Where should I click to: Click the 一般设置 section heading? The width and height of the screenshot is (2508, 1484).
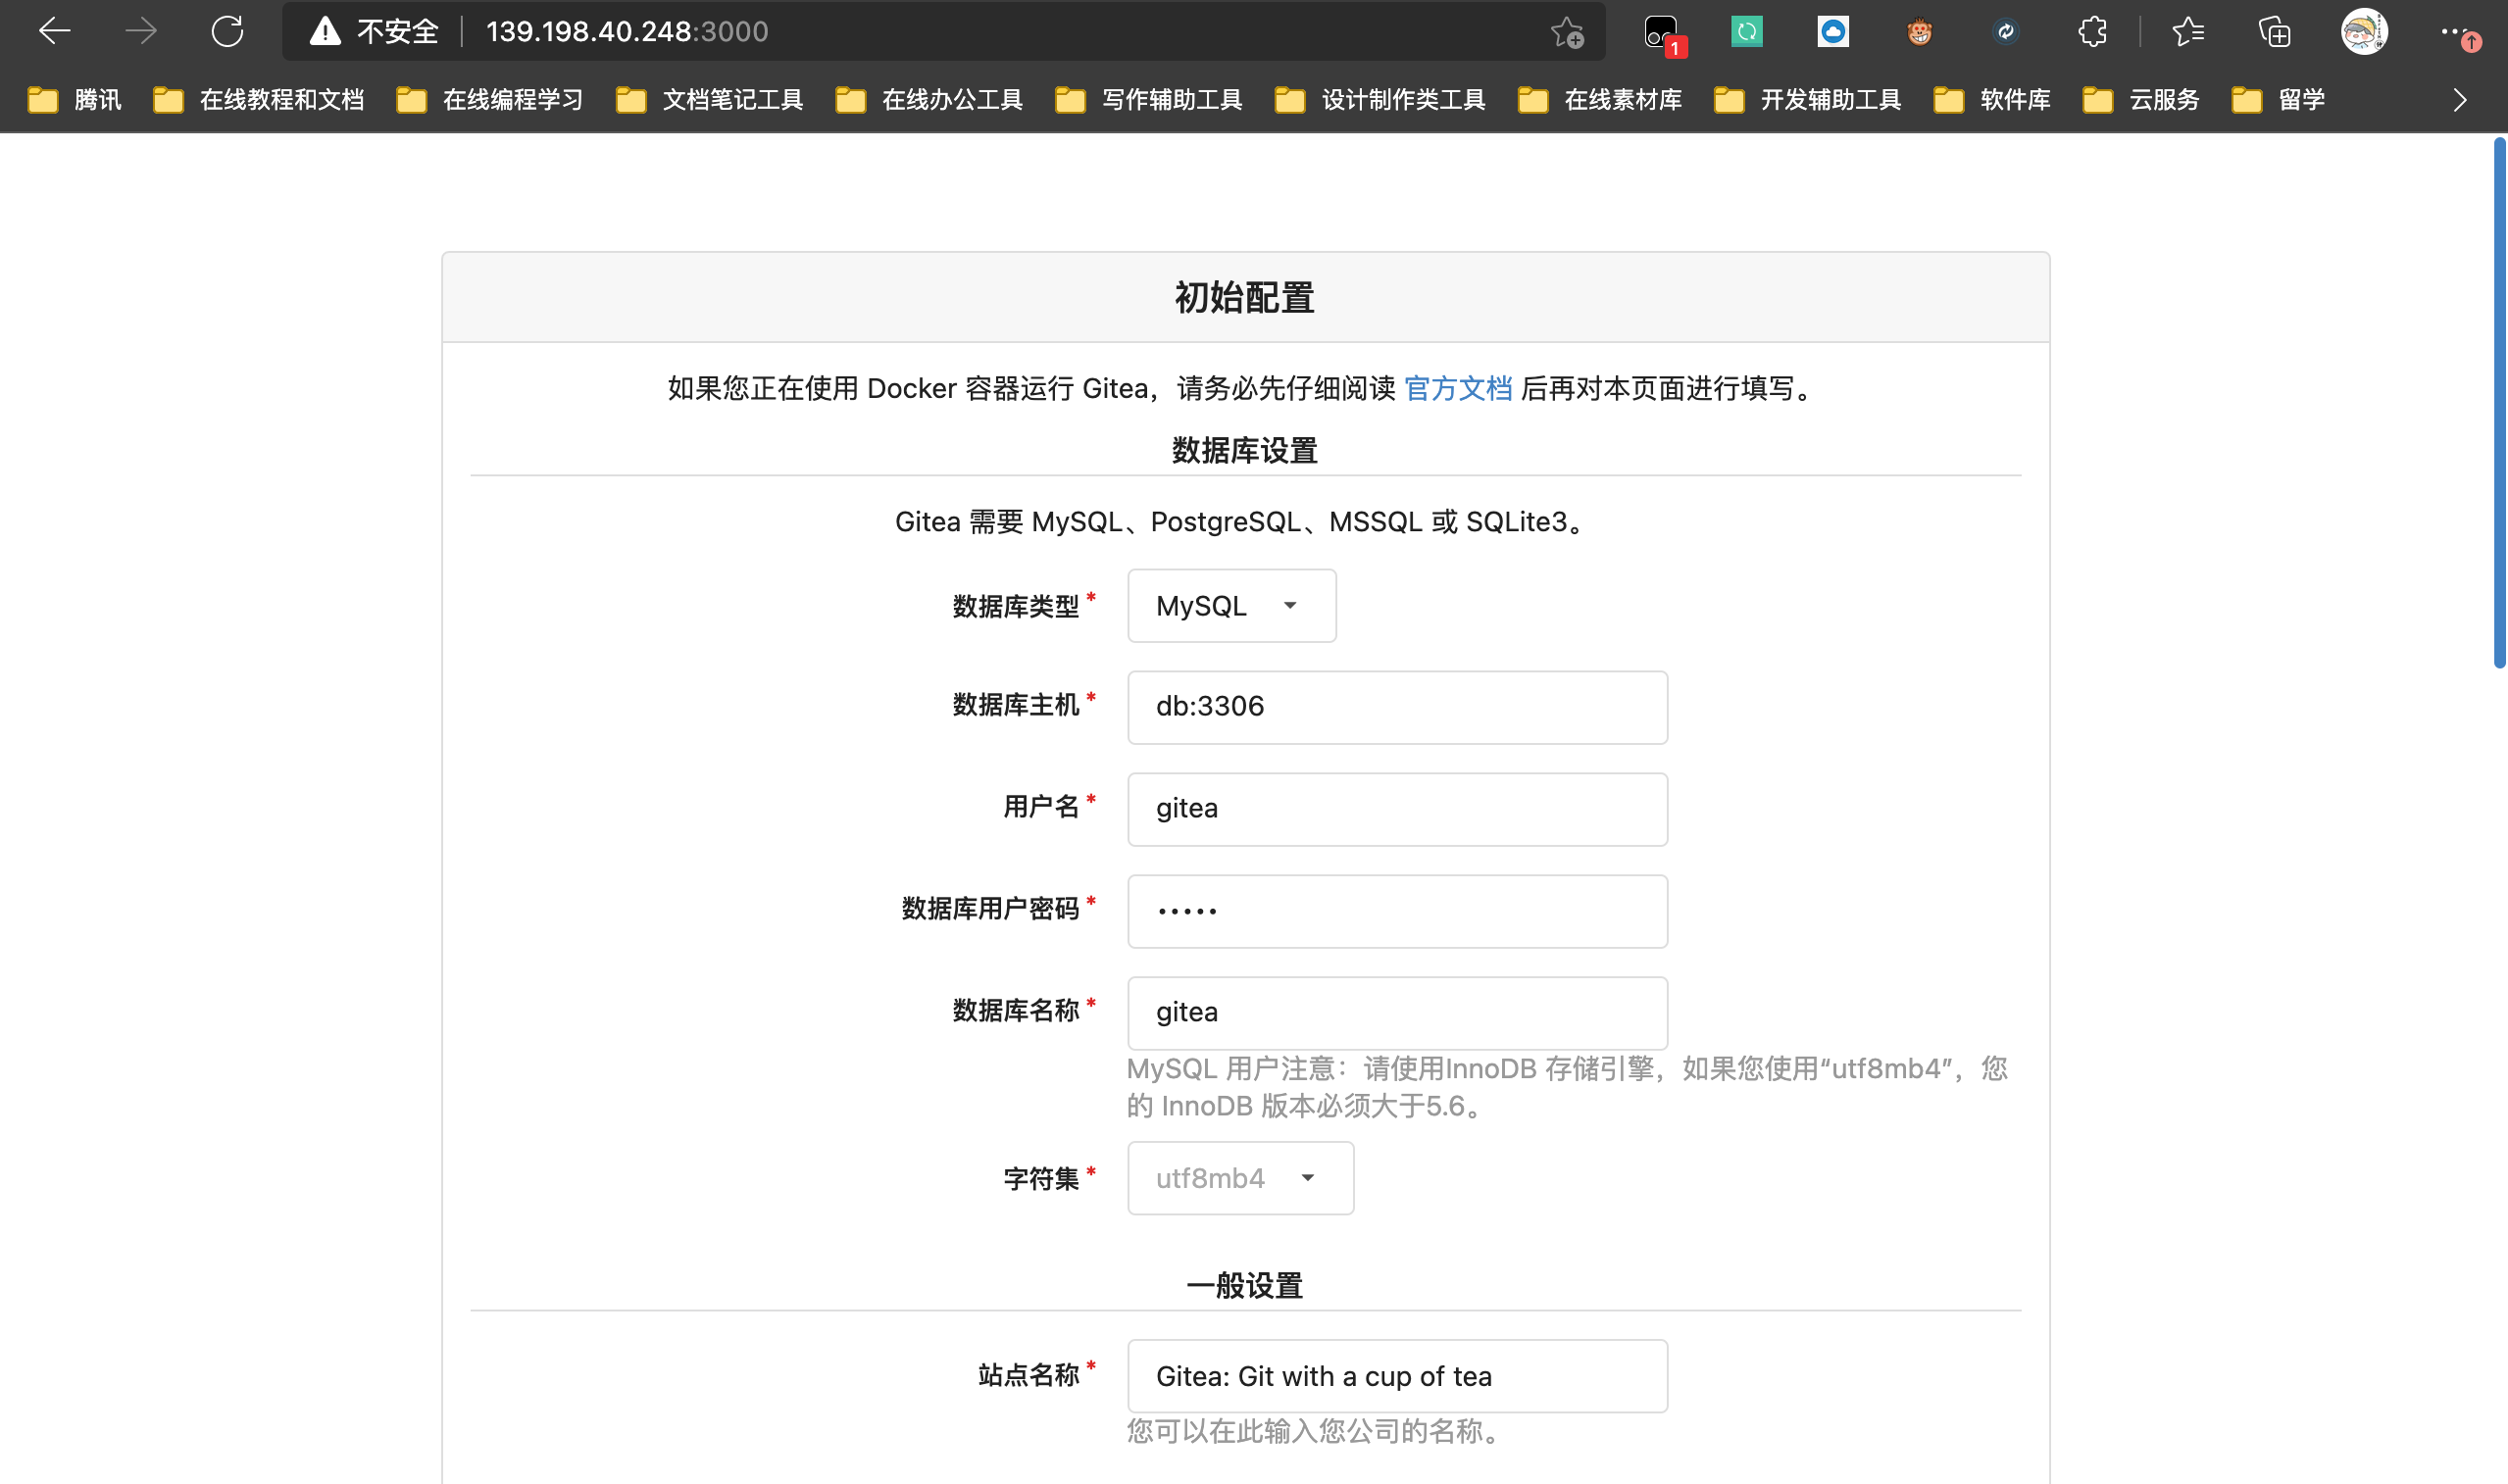(1244, 1286)
